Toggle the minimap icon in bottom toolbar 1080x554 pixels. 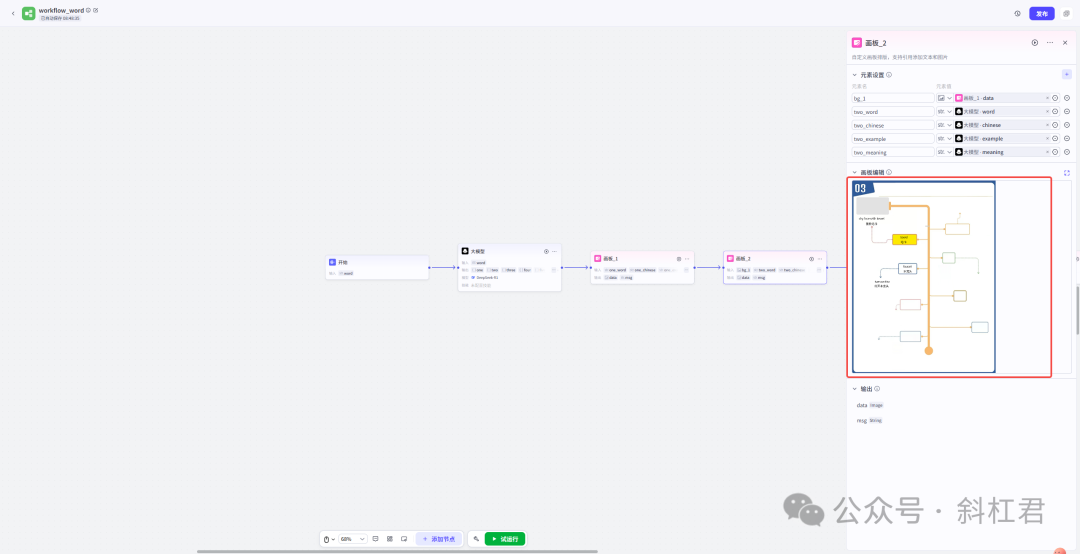point(404,539)
